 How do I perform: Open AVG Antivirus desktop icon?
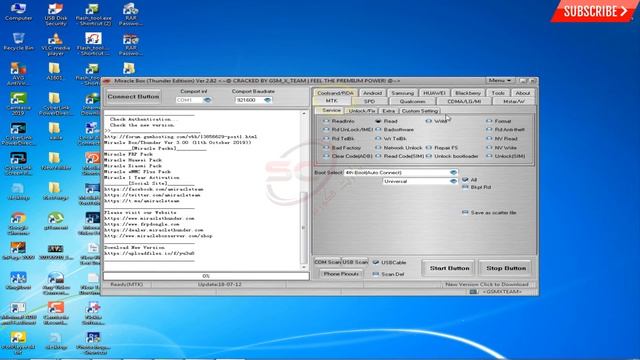pos(18,73)
